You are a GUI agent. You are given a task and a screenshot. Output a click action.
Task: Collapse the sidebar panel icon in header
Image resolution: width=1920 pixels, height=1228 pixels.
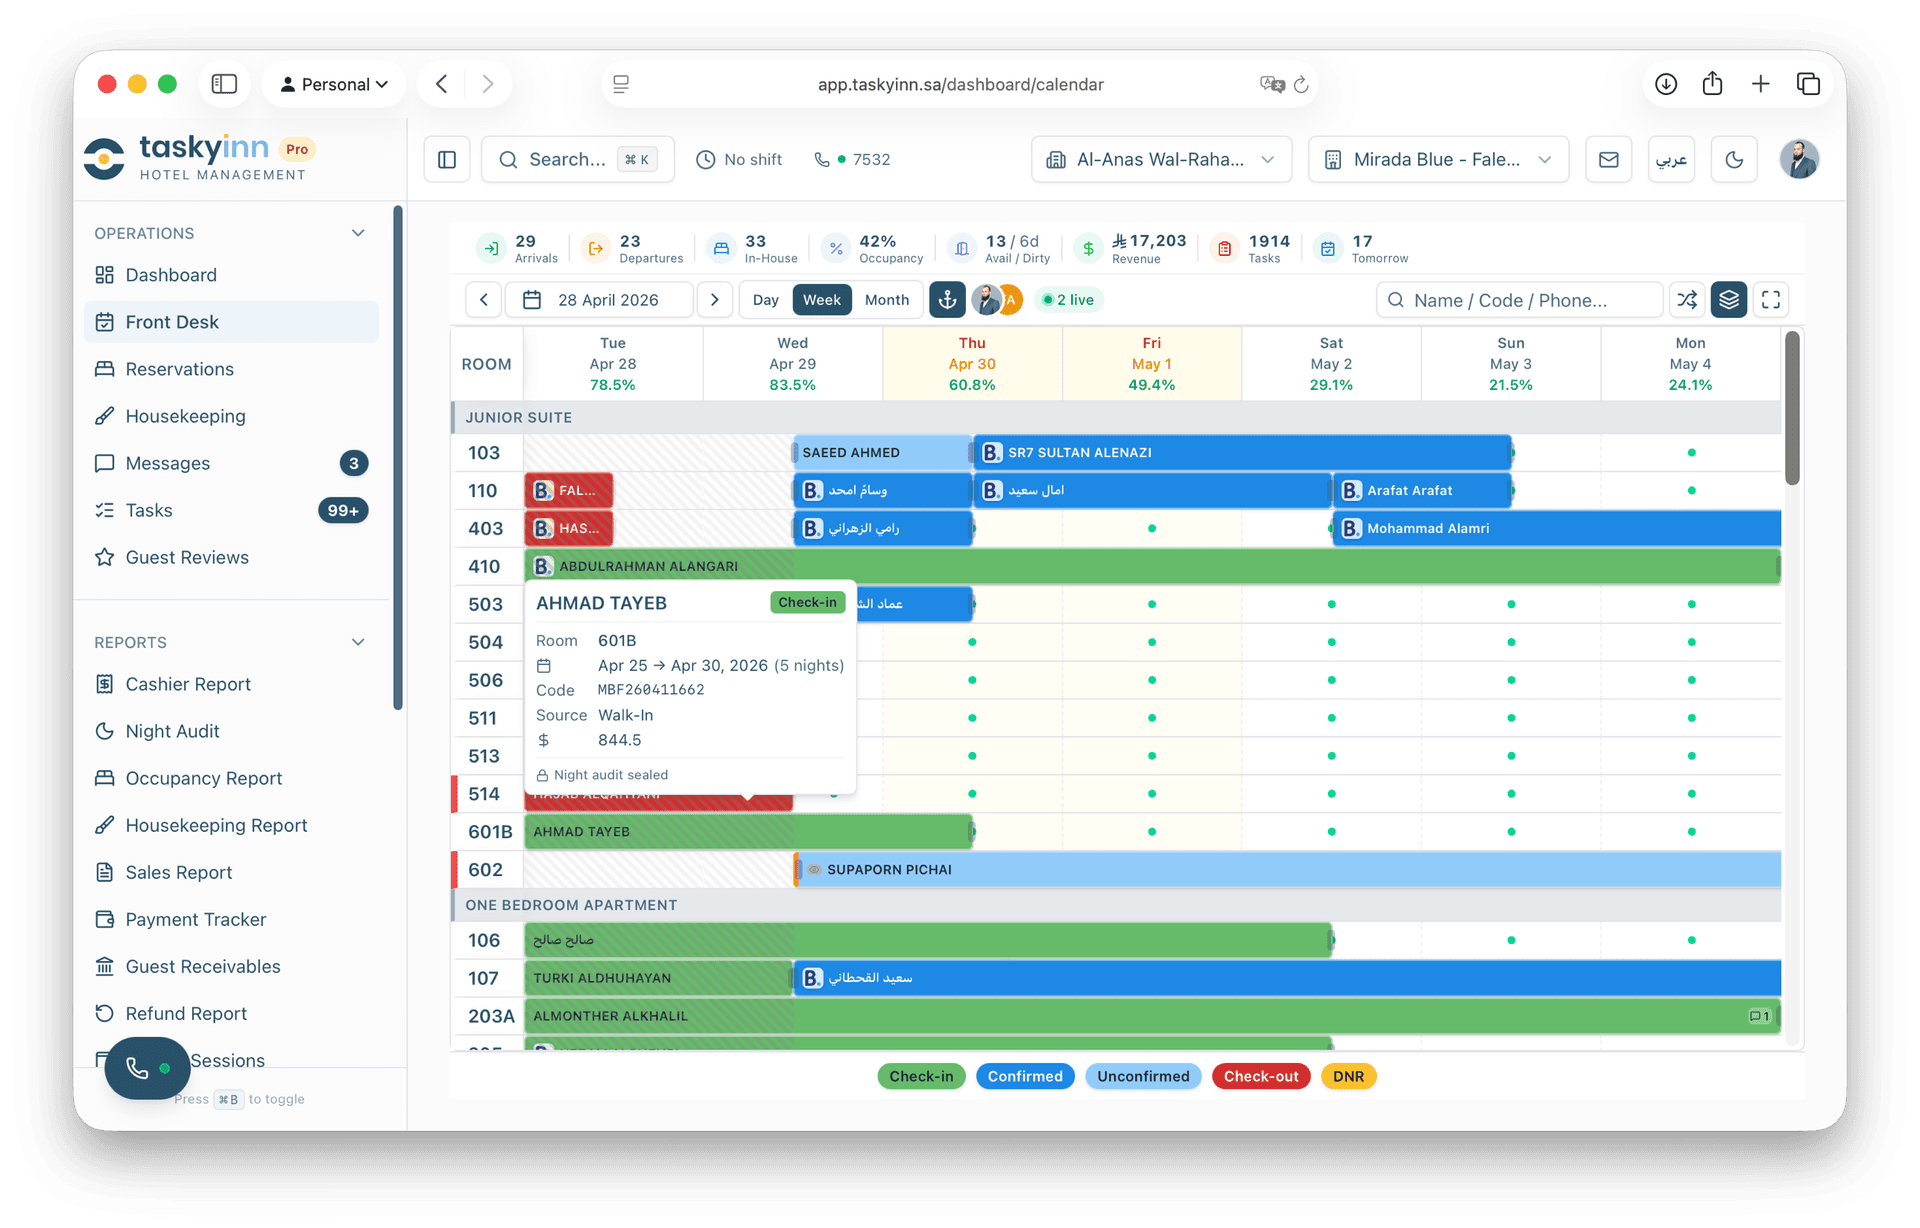[x=447, y=160]
